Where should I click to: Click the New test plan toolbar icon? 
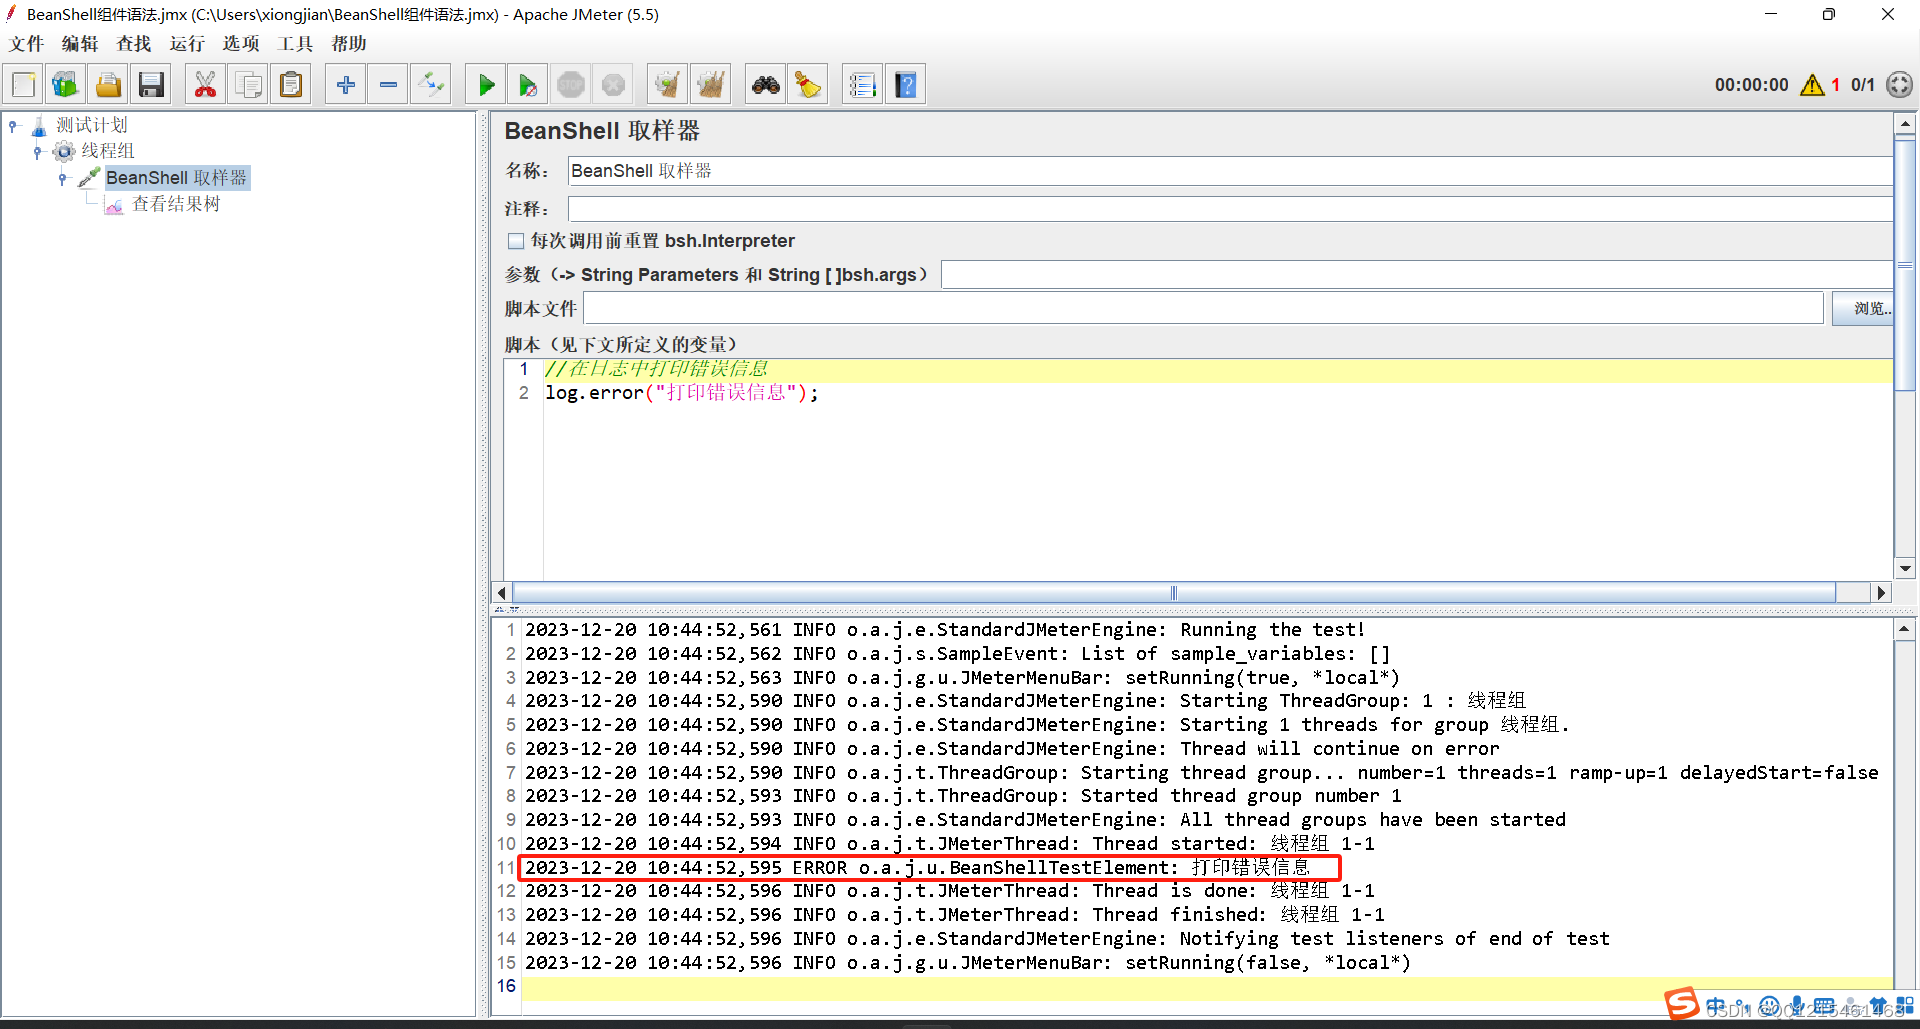point(23,85)
